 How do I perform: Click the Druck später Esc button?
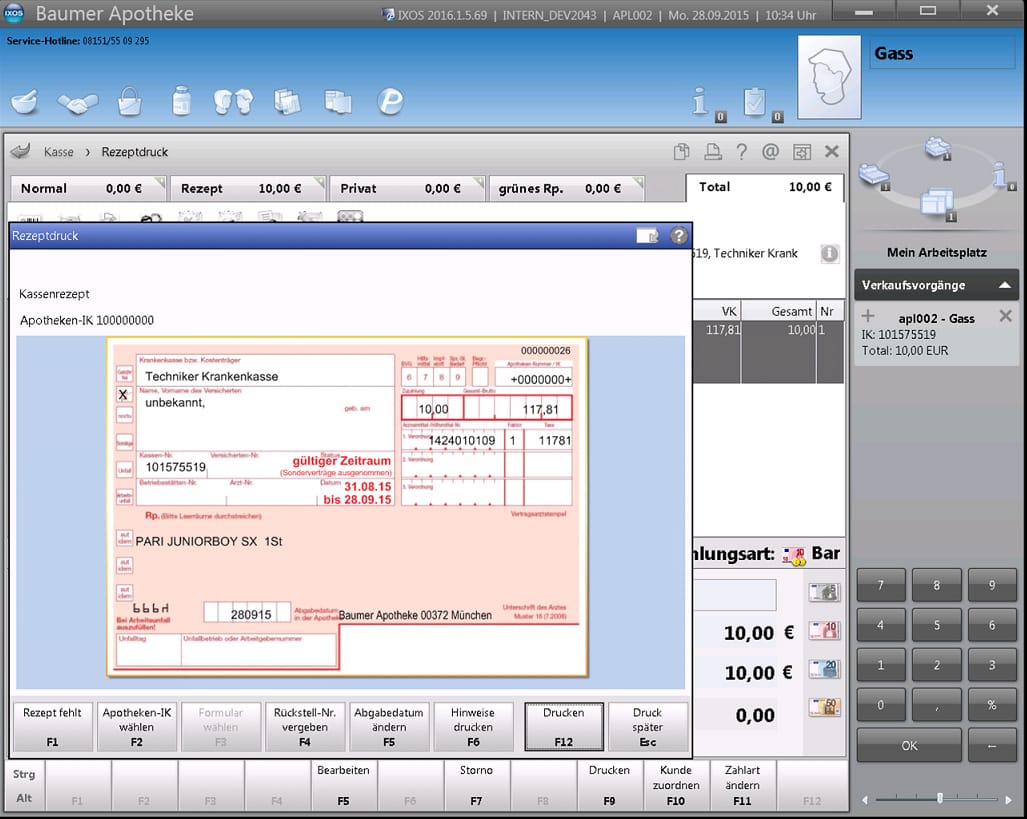(647, 727)
